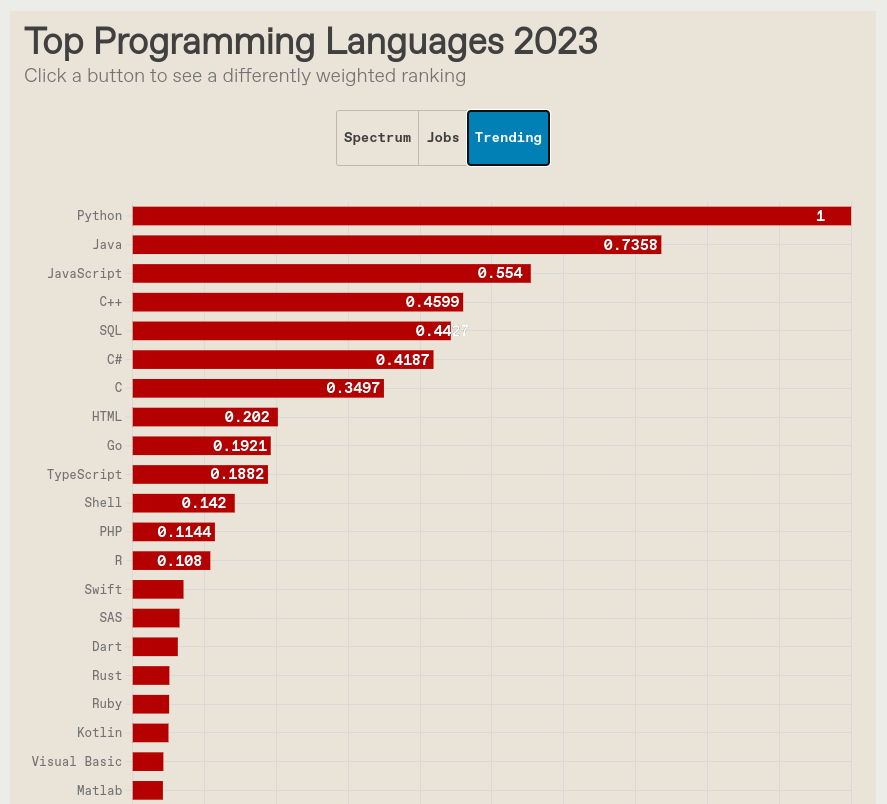Image resolution: width=887 pixels, height=804 pixels.
Task: Click the Shell language label
Action: pos(103,502)
